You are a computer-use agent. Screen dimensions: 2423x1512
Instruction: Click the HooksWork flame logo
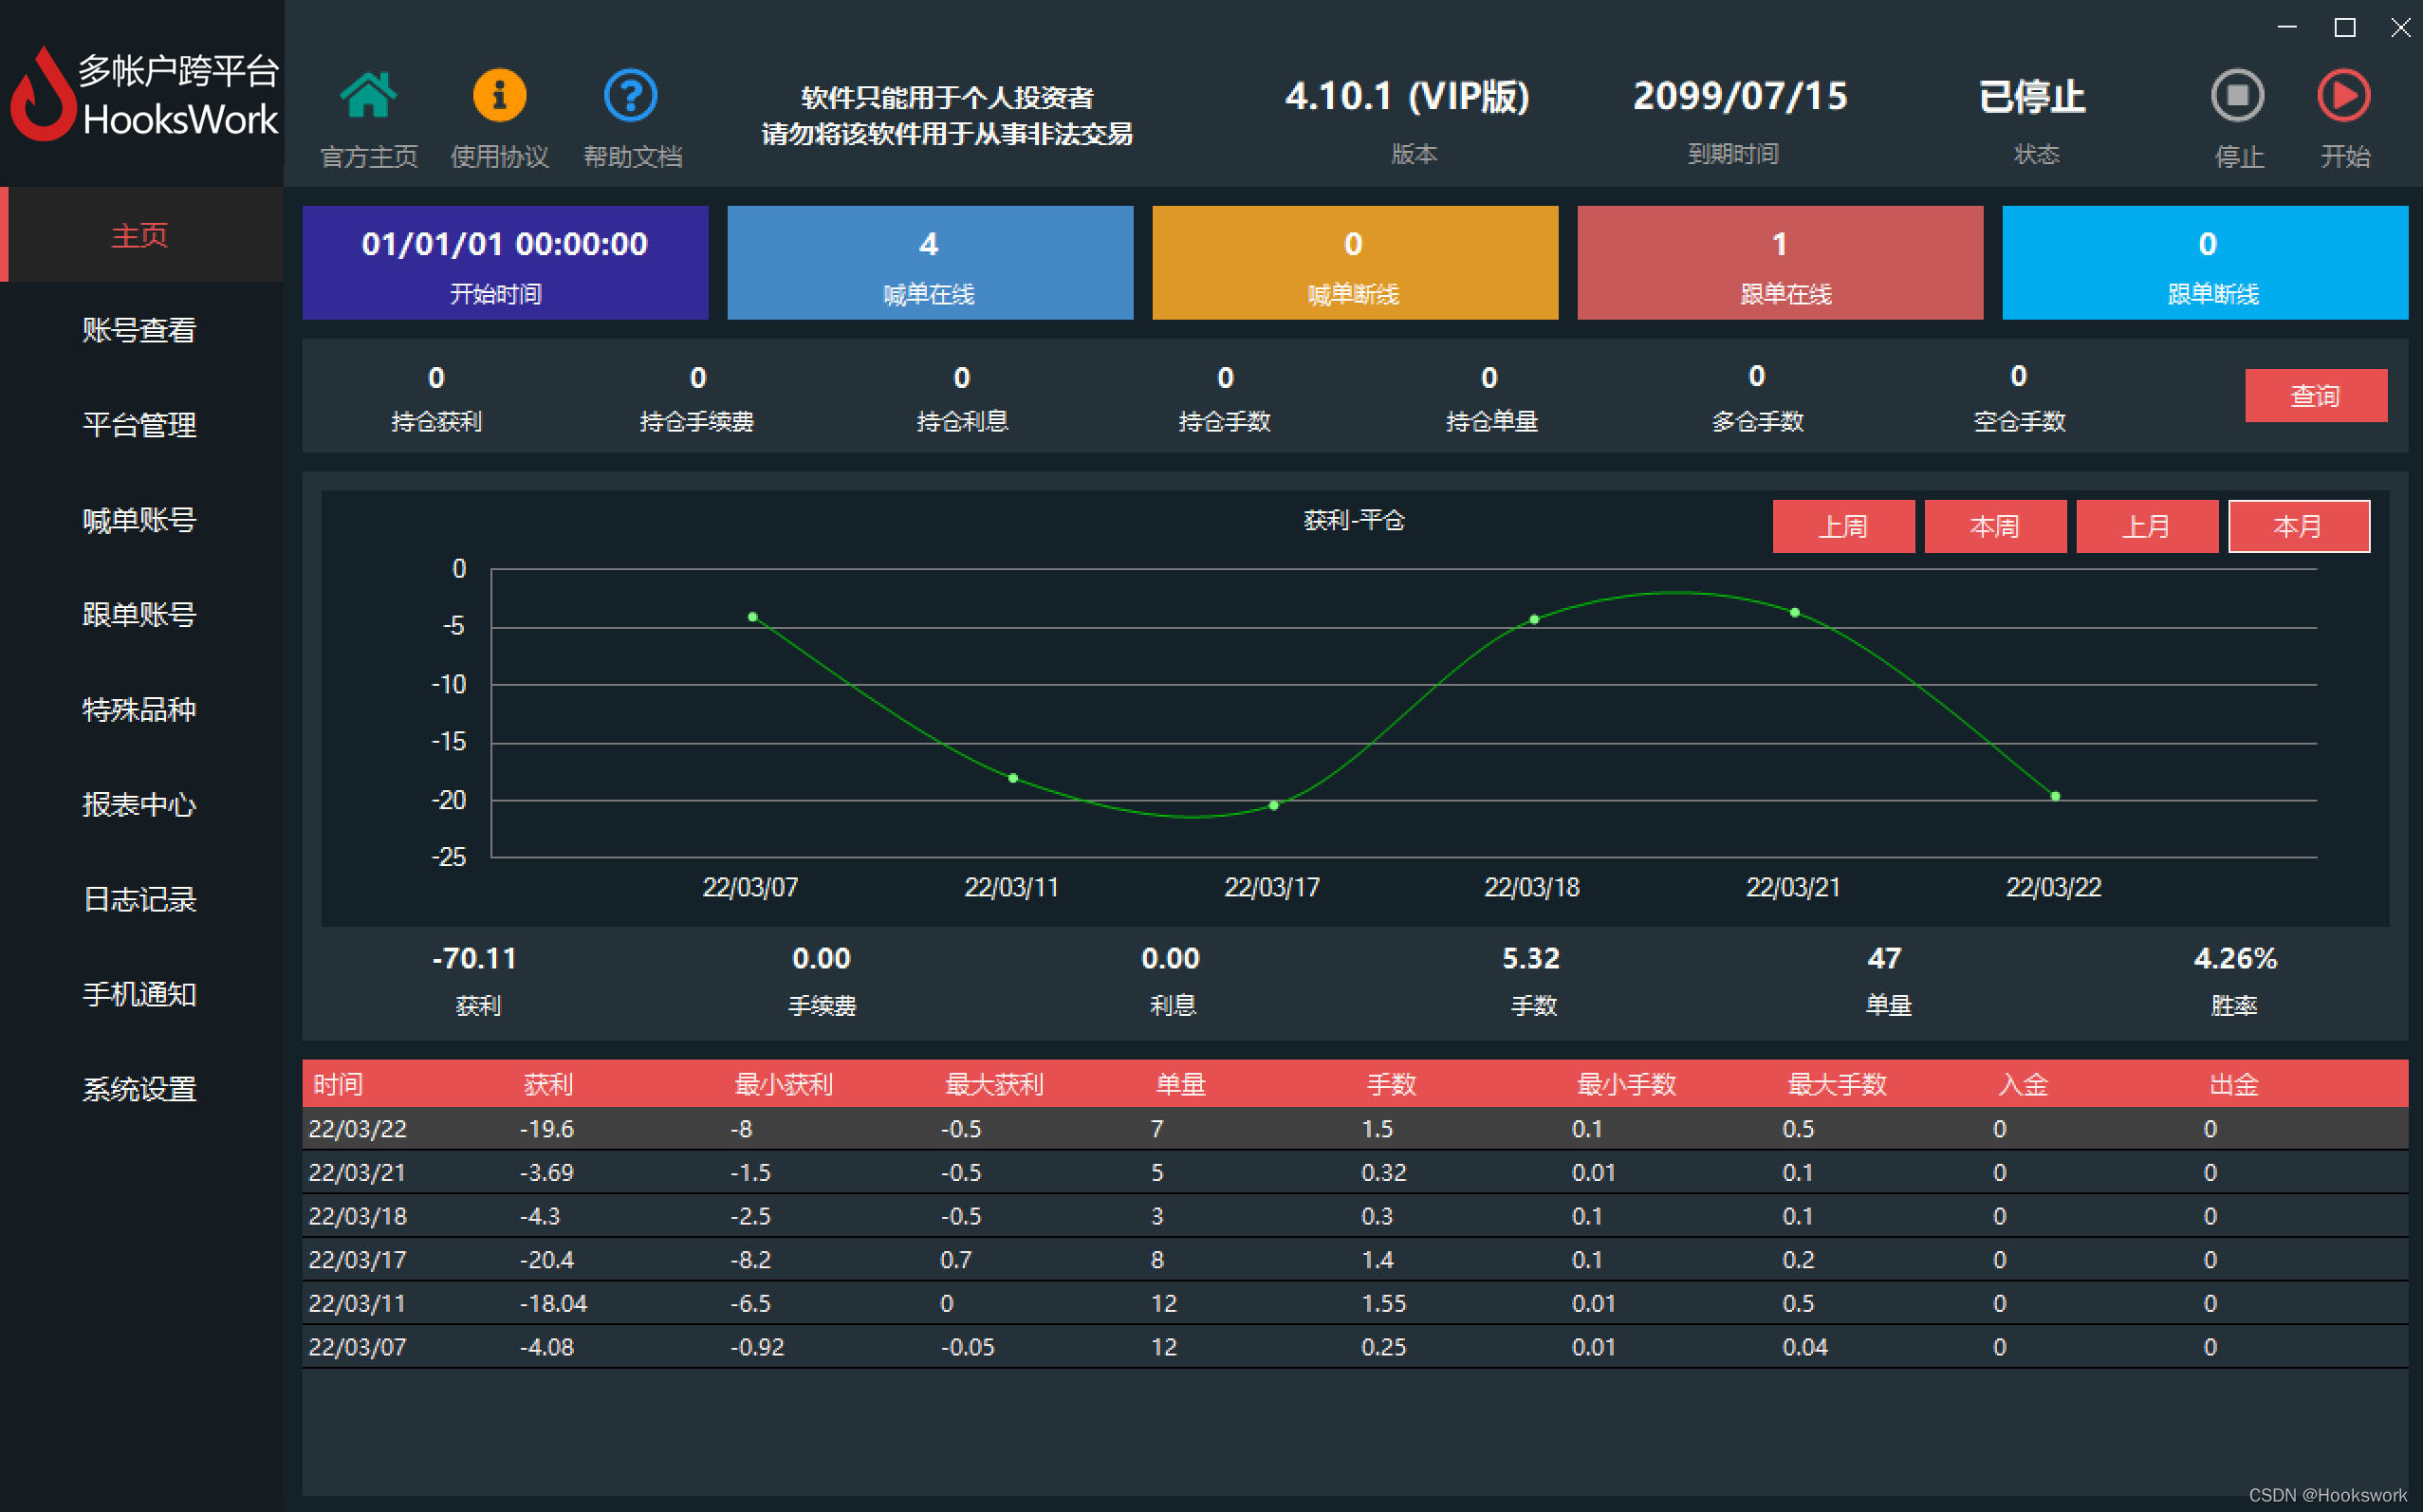42,95
